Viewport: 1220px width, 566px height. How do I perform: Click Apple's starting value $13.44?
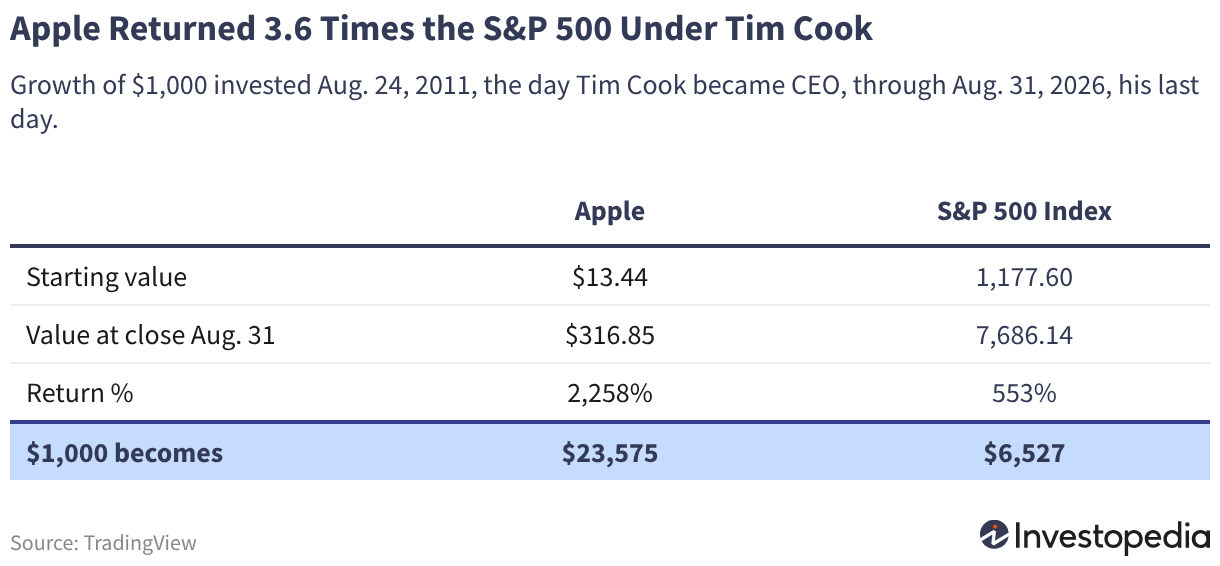[610, 277]
